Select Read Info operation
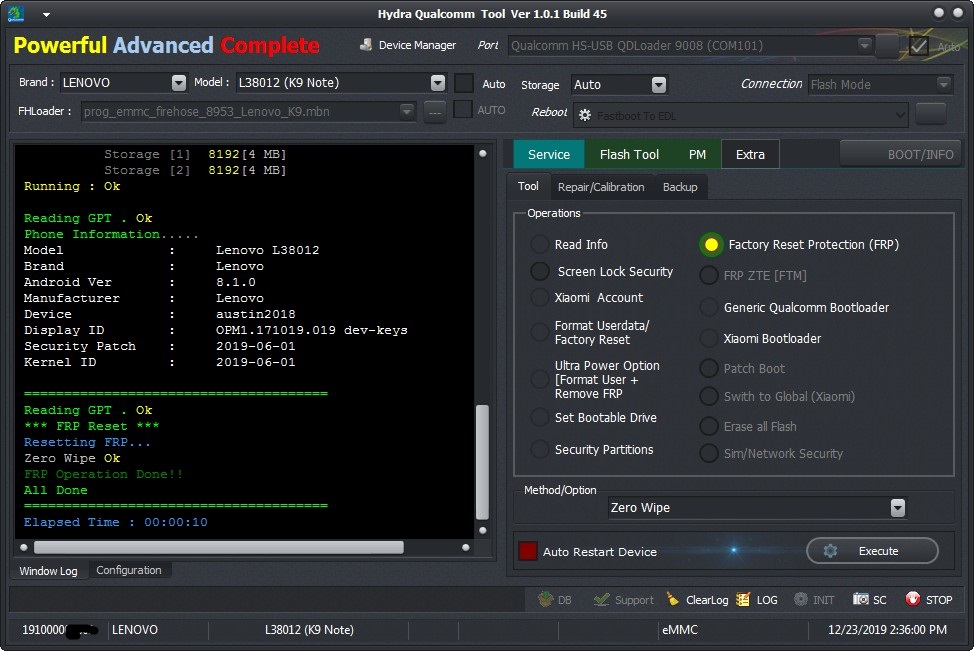This screenshot has width=974, height=651. tap(539, 244)
